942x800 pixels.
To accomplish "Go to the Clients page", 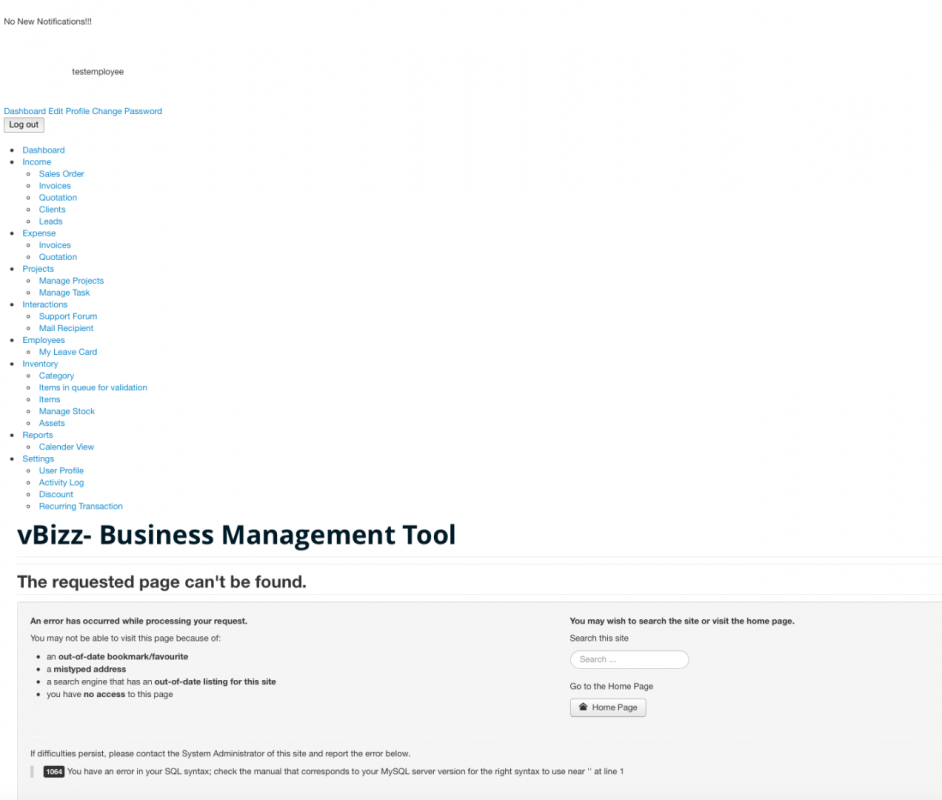I will (52, 210).
